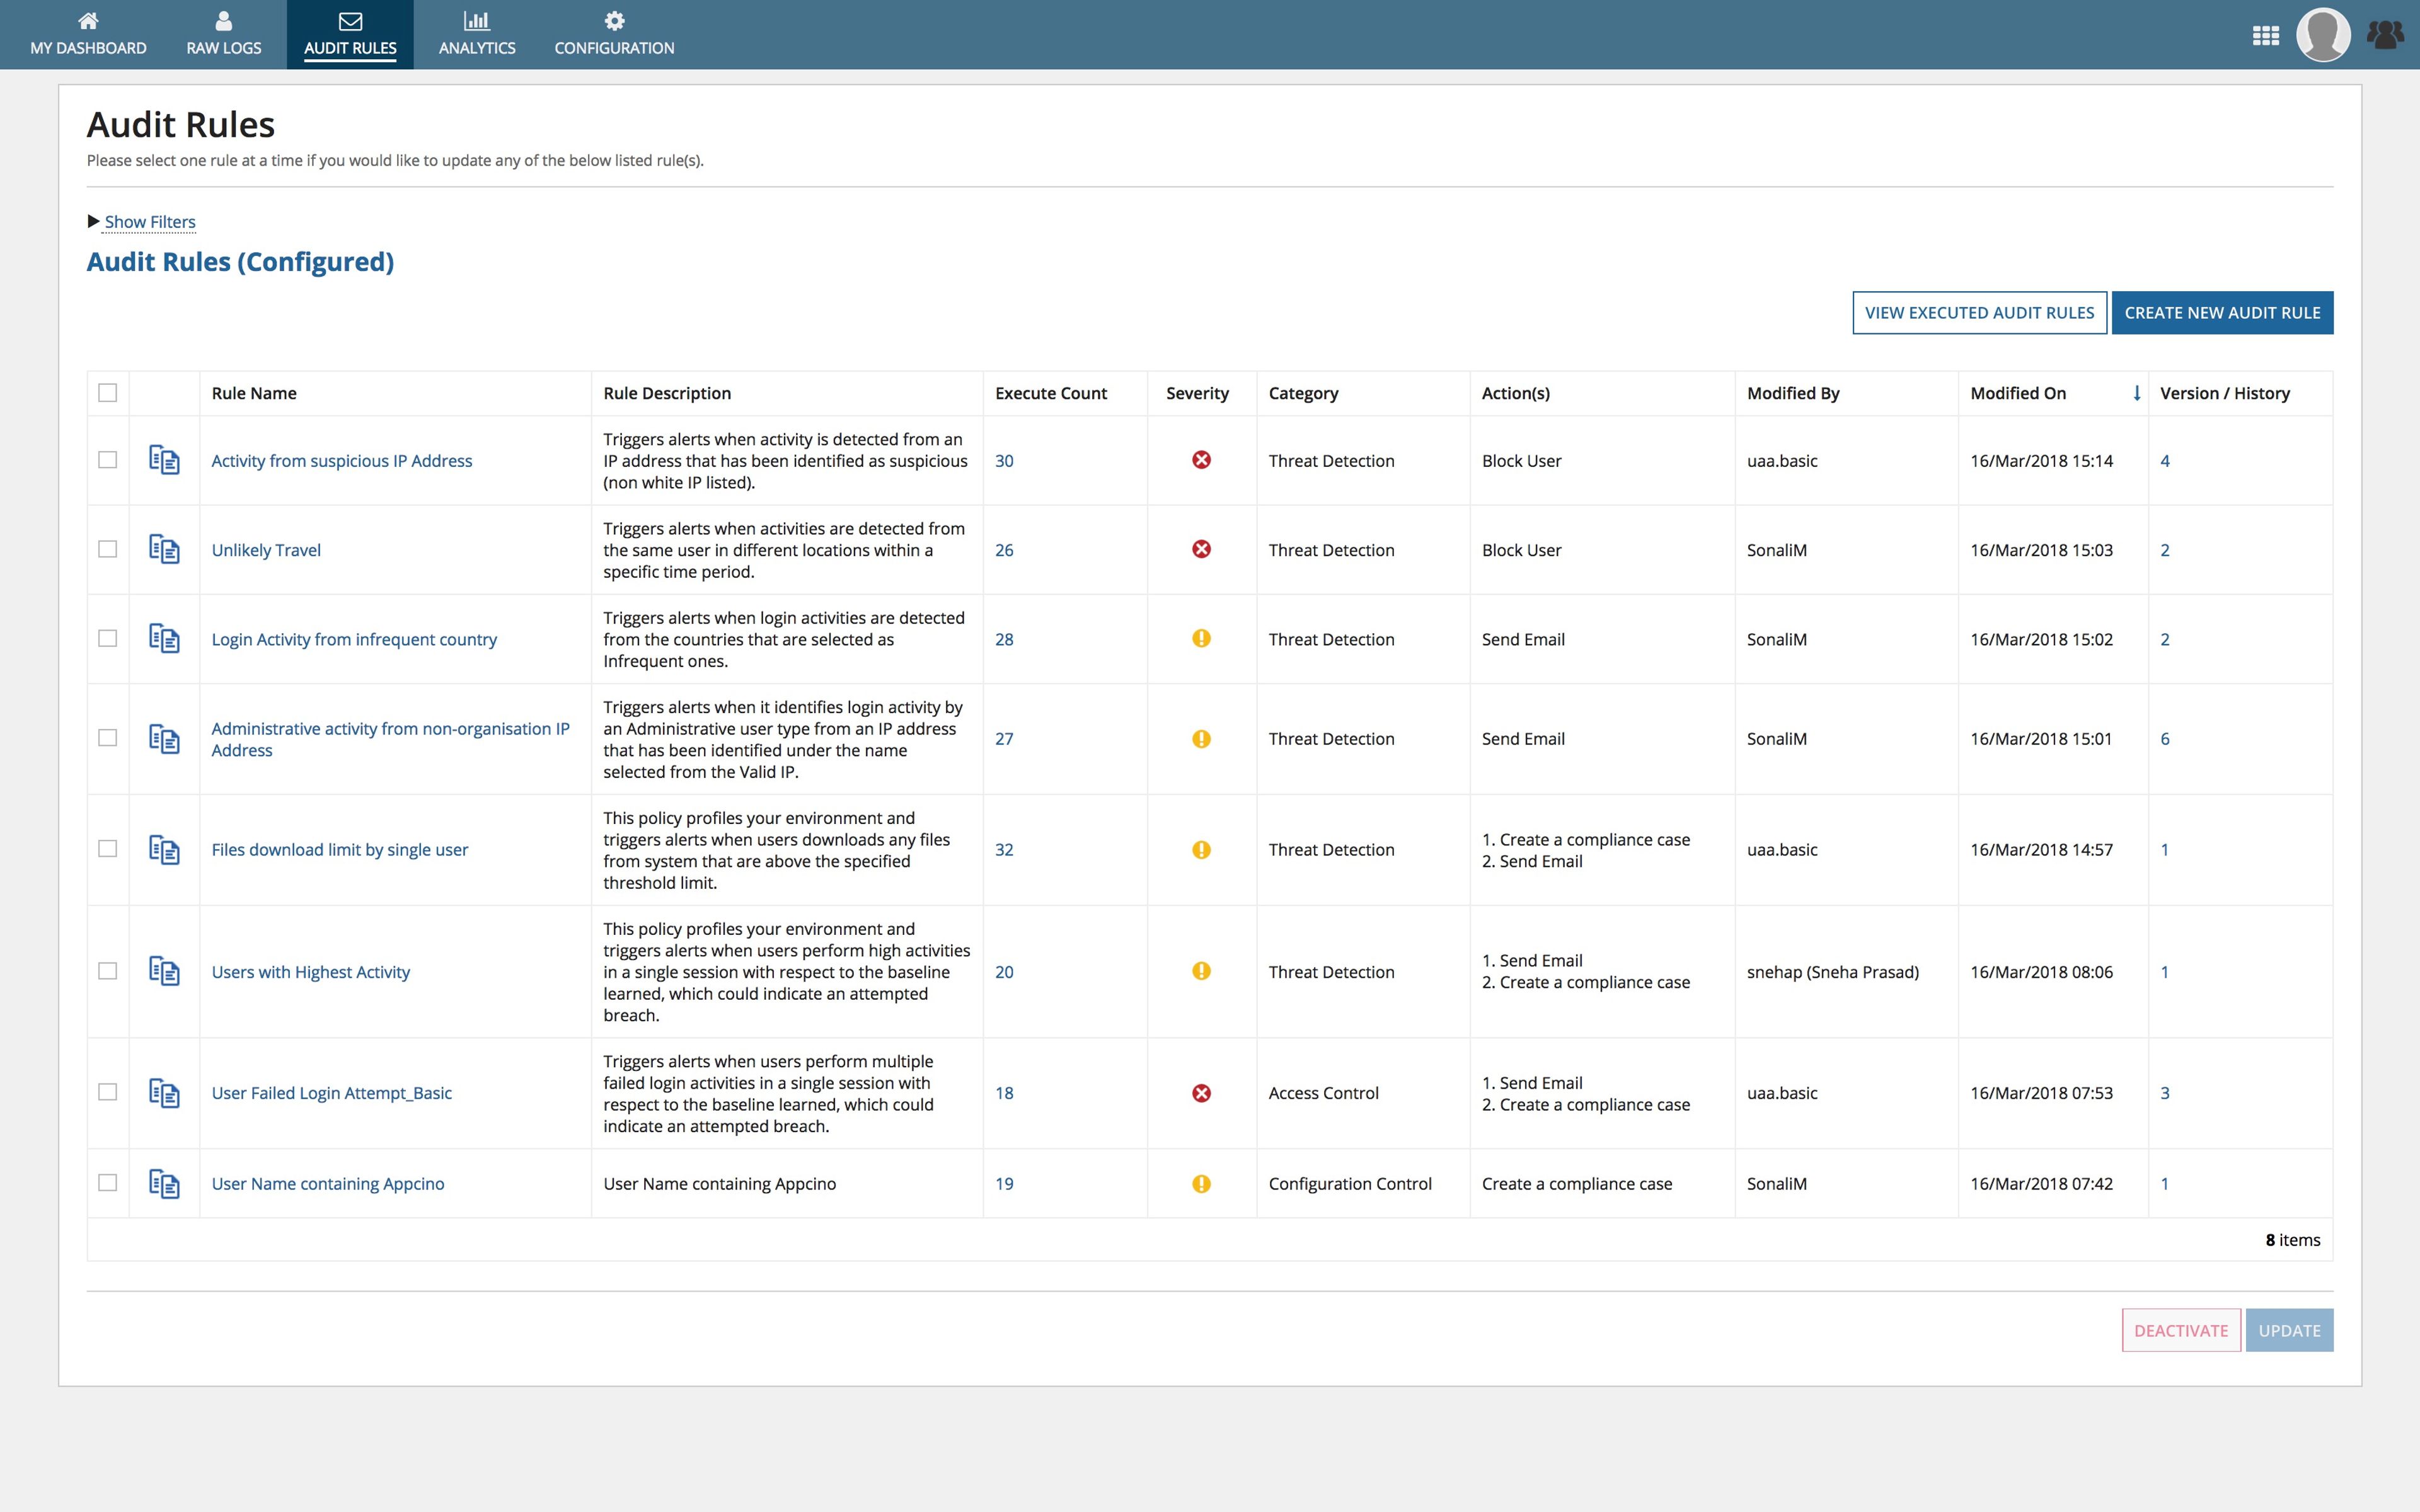The width and height of the screenshot is (2420, 1512).
Task: Tick the select-all checkbox in table header
Action: click(x=108, y=393)
